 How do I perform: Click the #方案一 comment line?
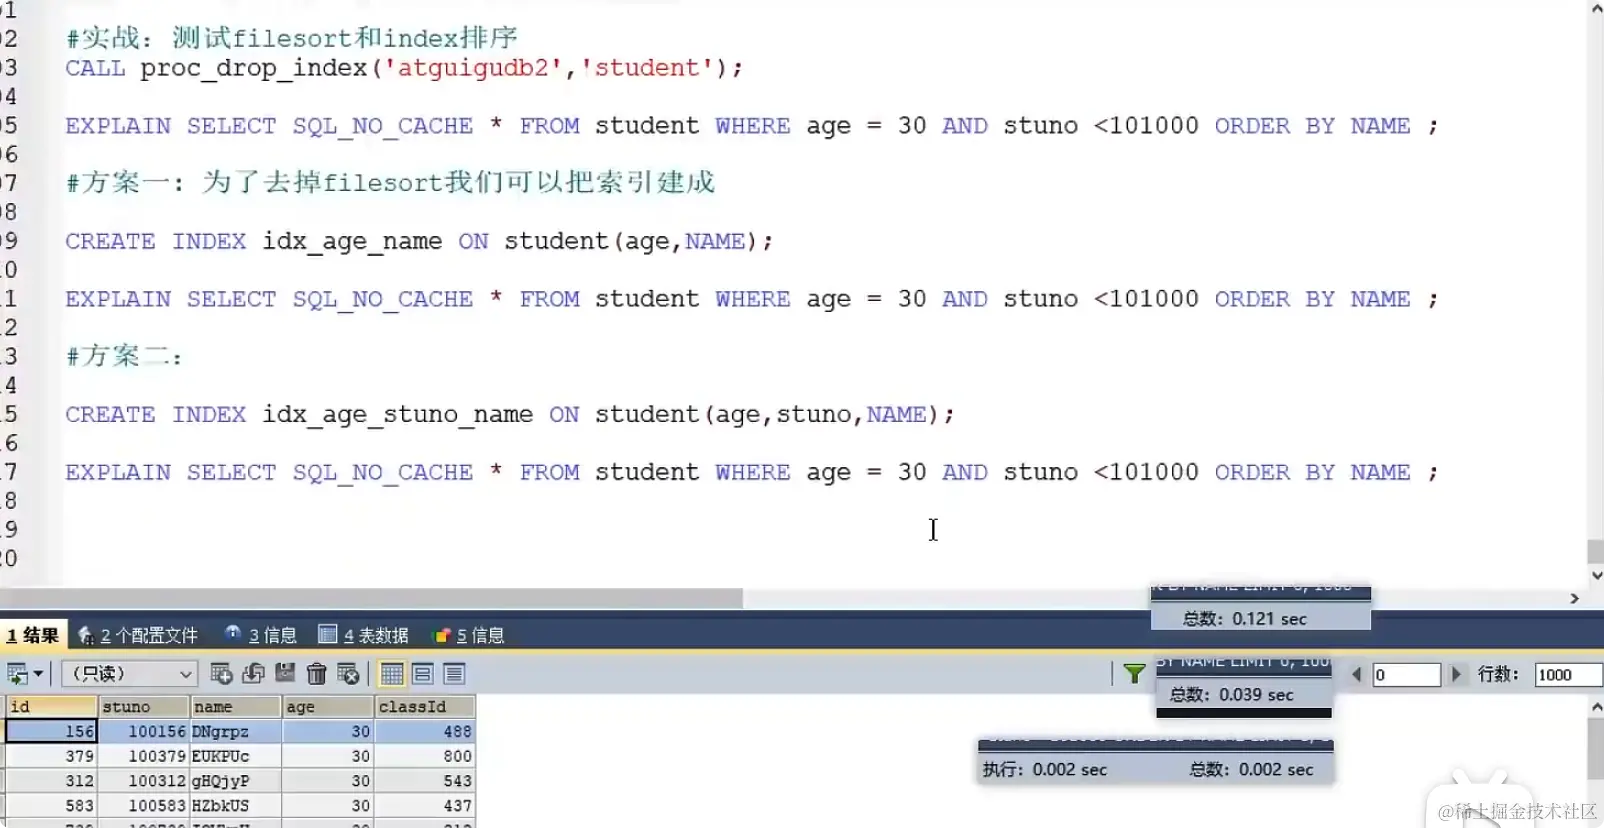tap(390, 182)
